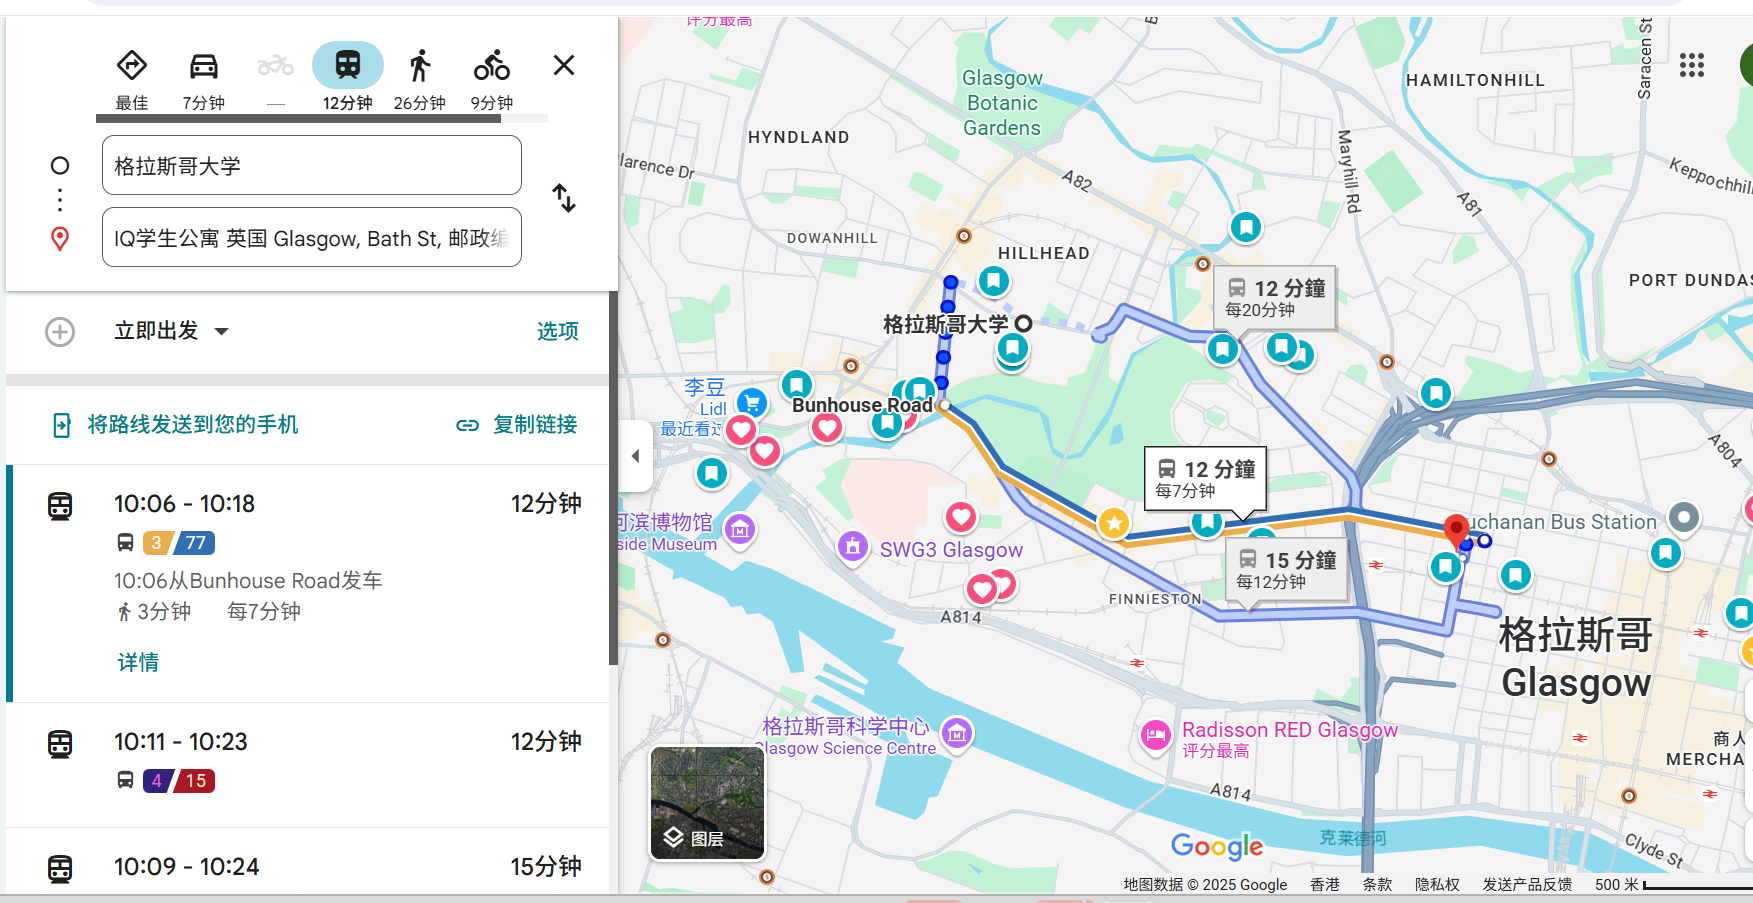Screen dimensions: 1753x903
Task: Open 选项 route options
Action: (x=557, y=331)
